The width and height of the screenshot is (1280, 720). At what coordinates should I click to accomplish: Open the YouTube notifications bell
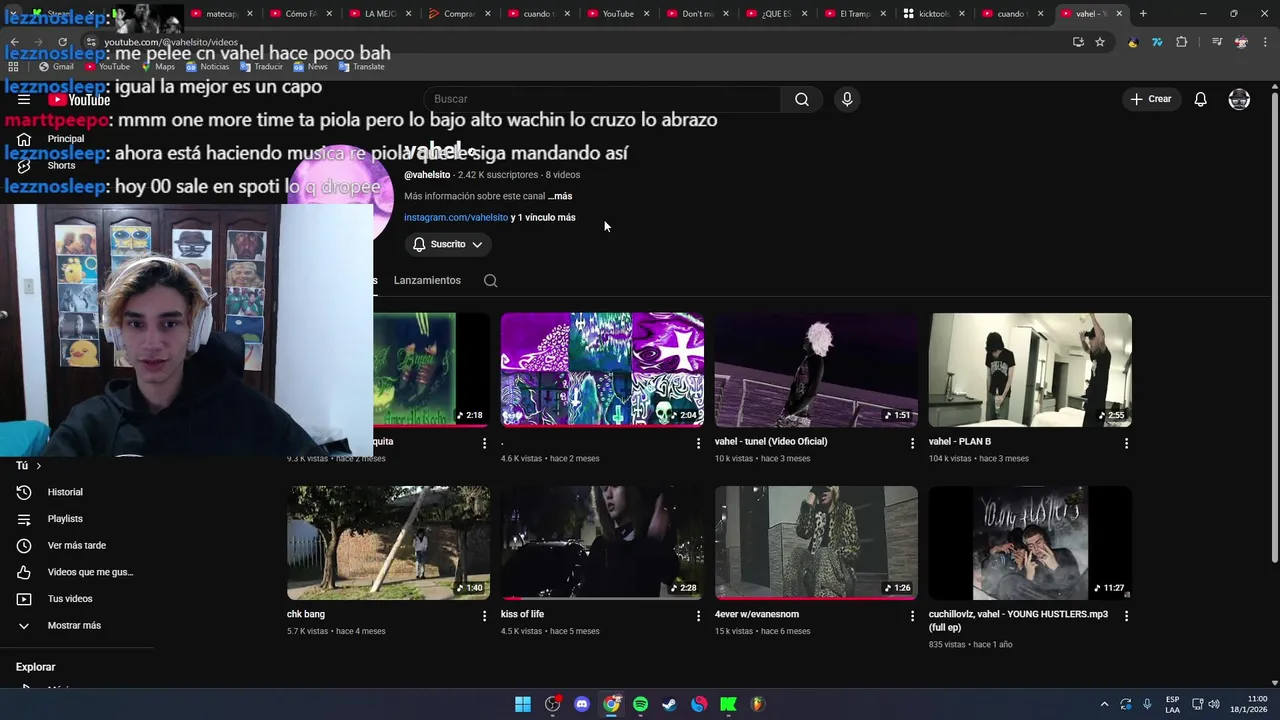tap(1200, 99)
